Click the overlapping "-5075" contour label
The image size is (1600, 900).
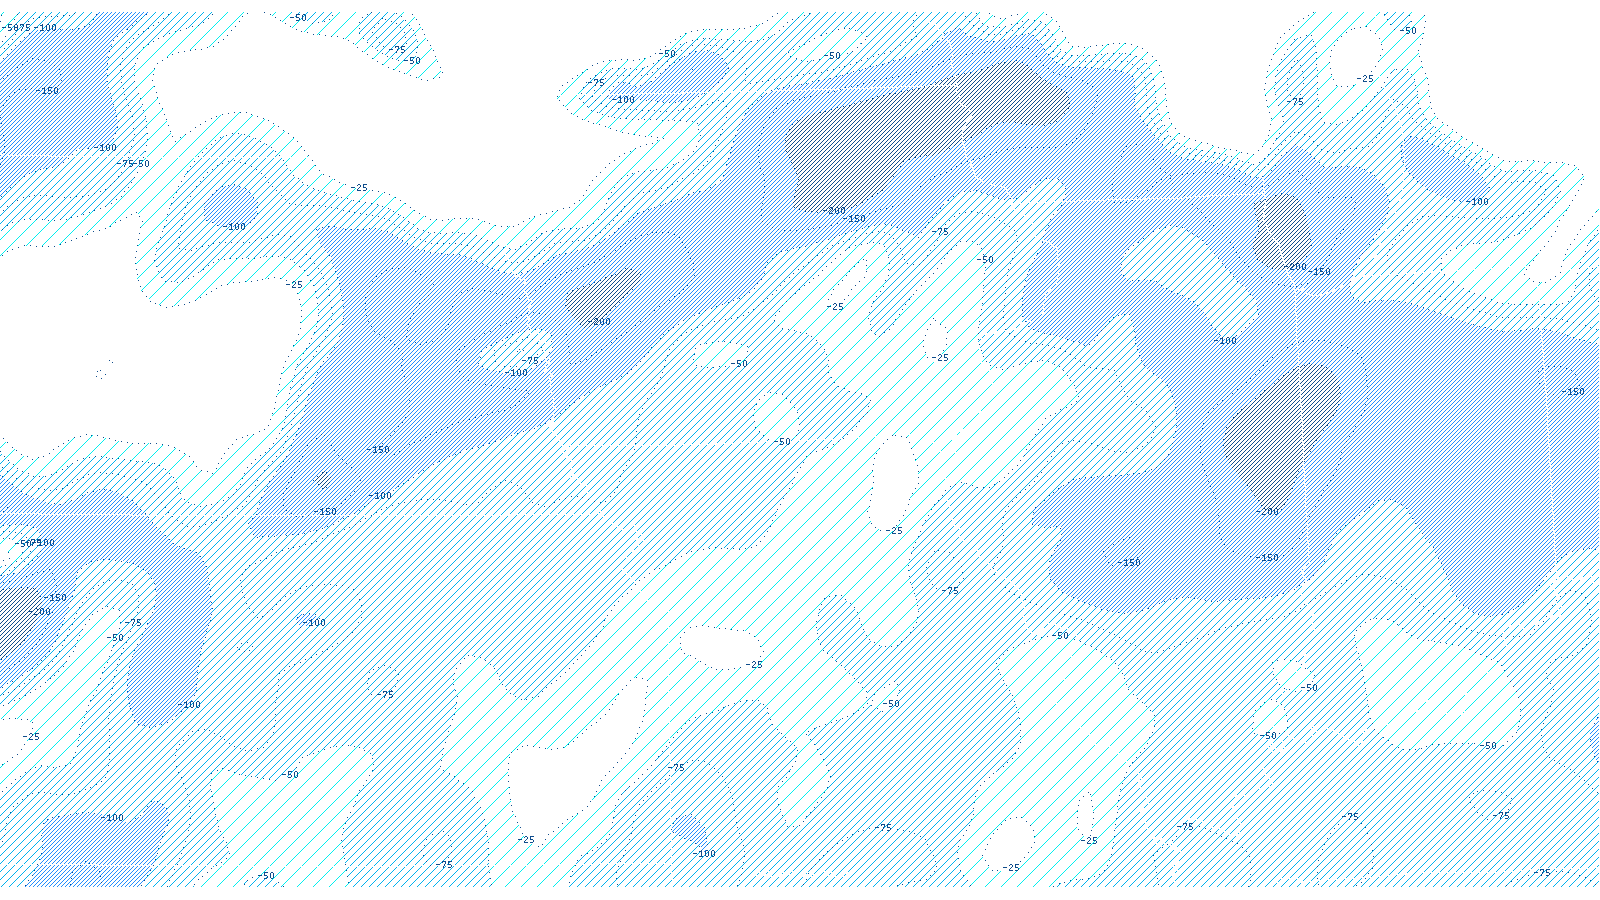tap(16, 28)
